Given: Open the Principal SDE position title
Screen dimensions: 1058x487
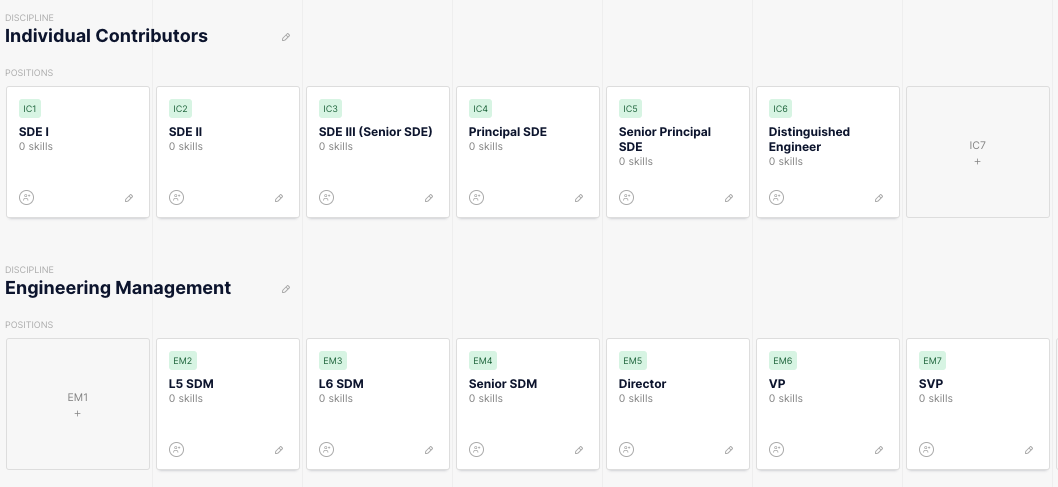Looking at the screenshot, I should coord(508,132).
